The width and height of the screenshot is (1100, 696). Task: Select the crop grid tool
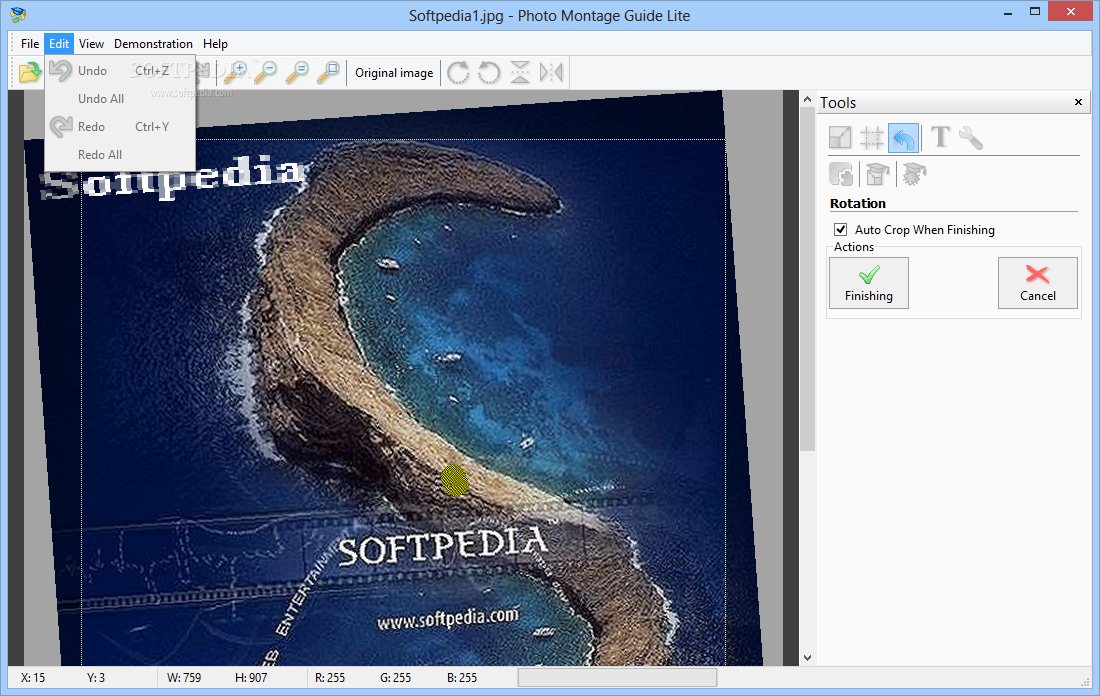pyautogui.click(x=871, y=138)
